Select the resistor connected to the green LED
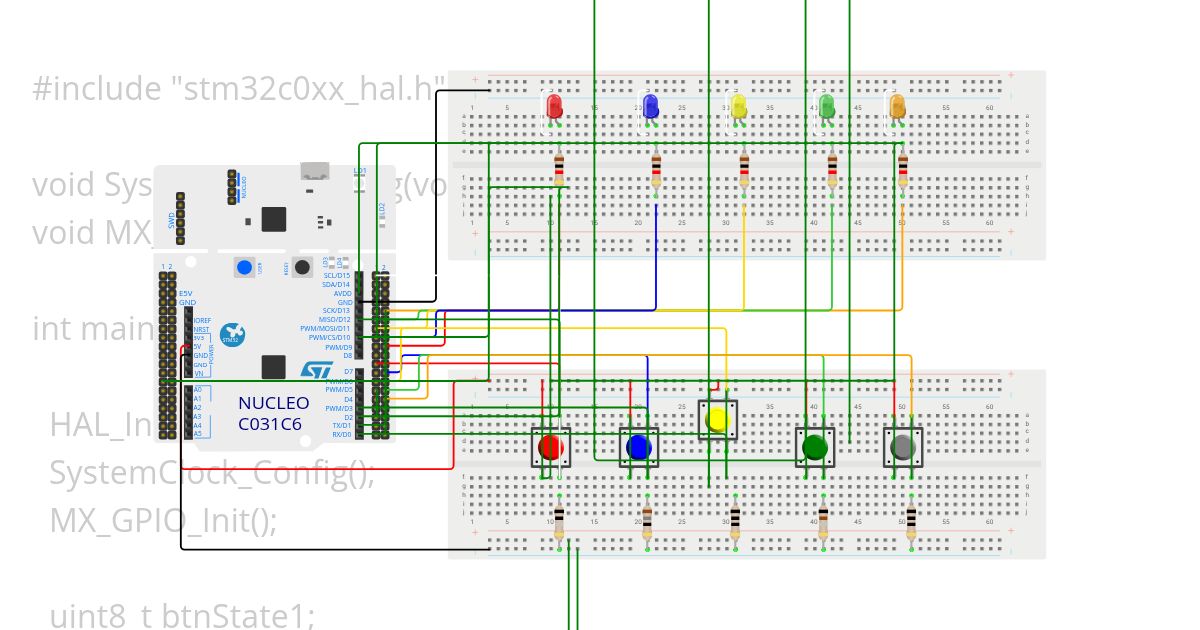The width and height of the screenshot is (1200, 630). pos(832,171)
